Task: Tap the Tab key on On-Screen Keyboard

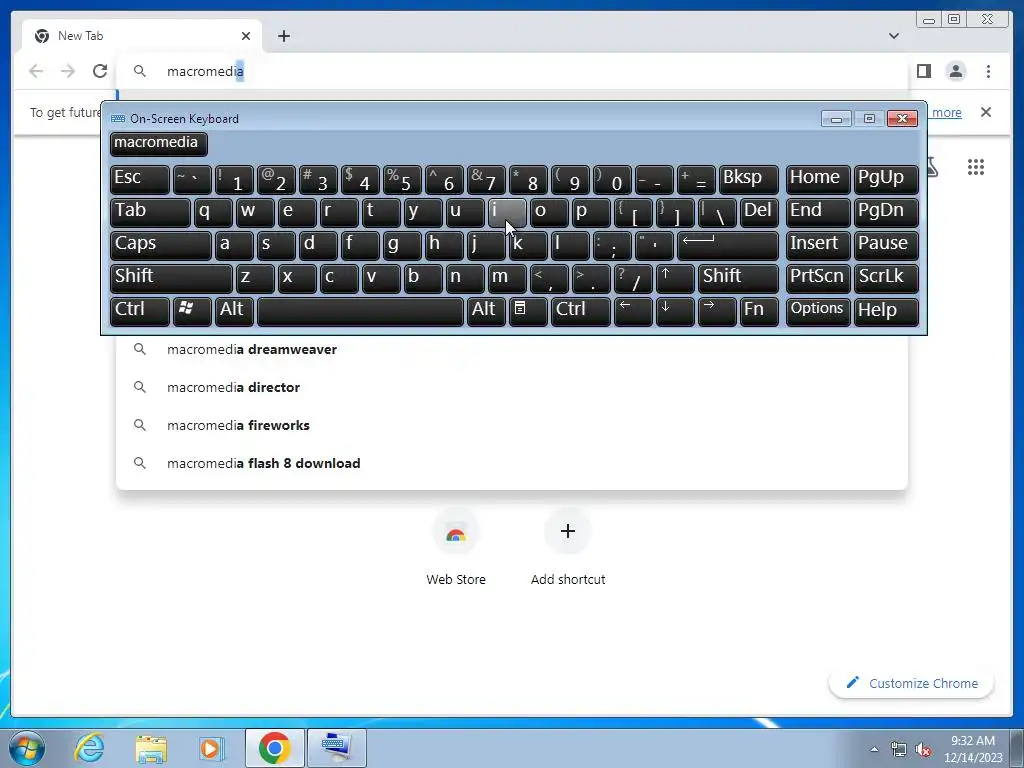Action: coord(150,212)
